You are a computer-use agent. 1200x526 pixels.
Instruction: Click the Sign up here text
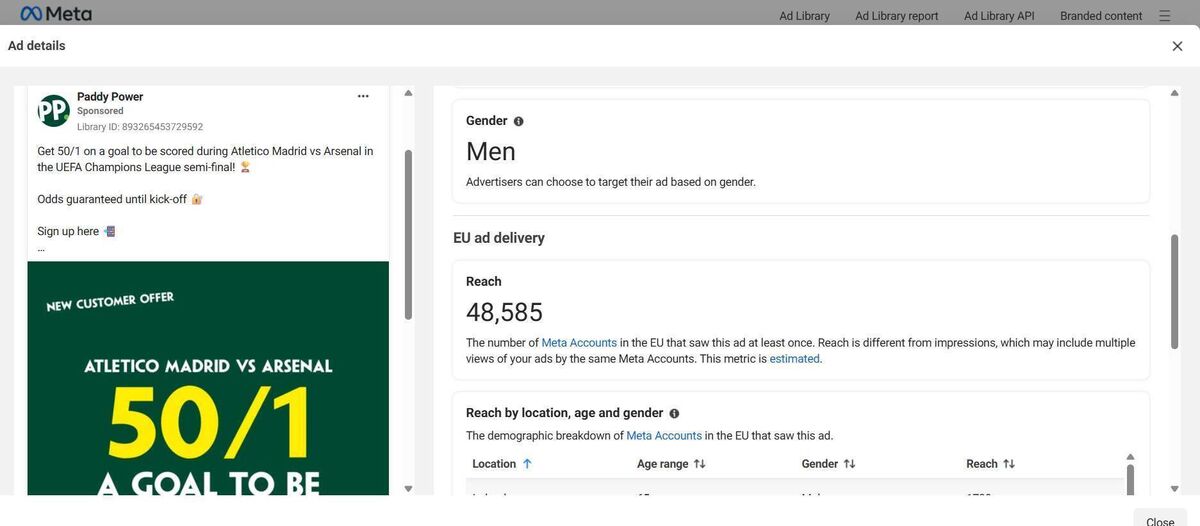point(68,231)
